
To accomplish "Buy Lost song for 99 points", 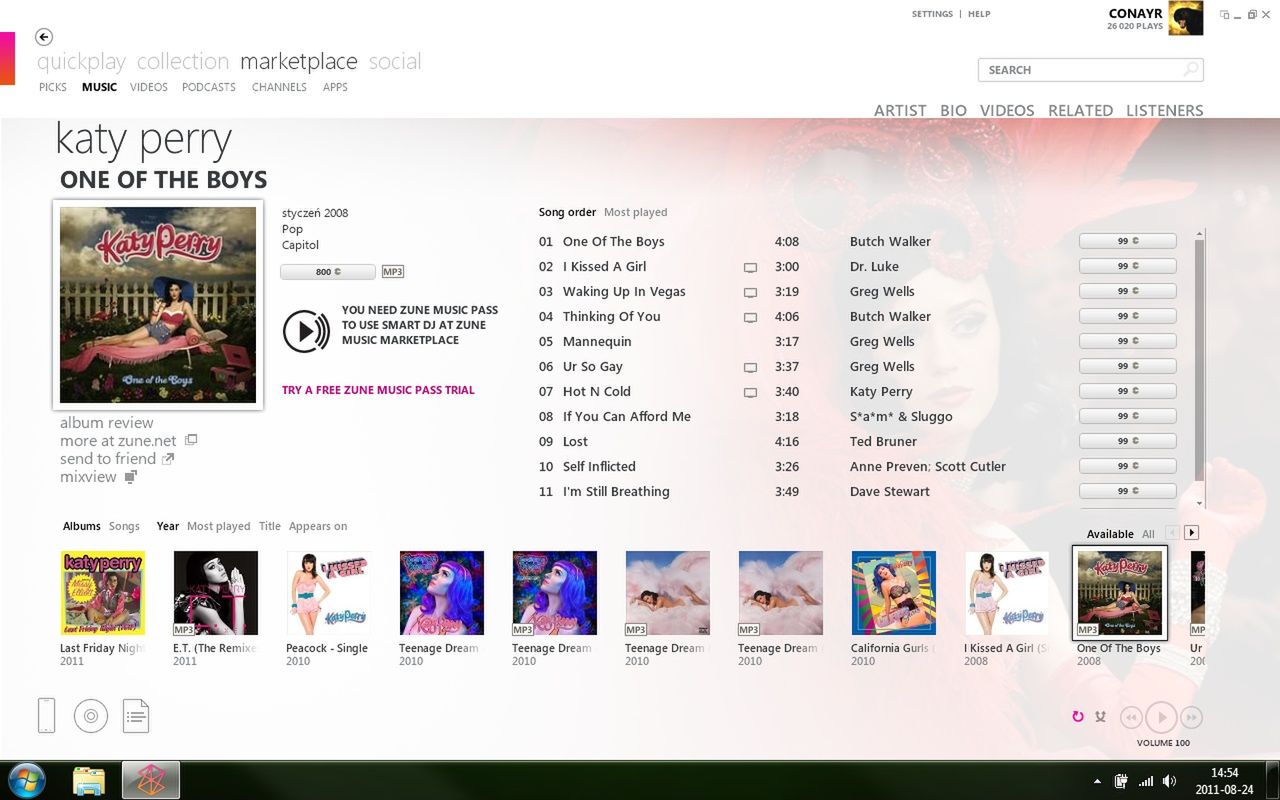I will [x=1128, y=441].
